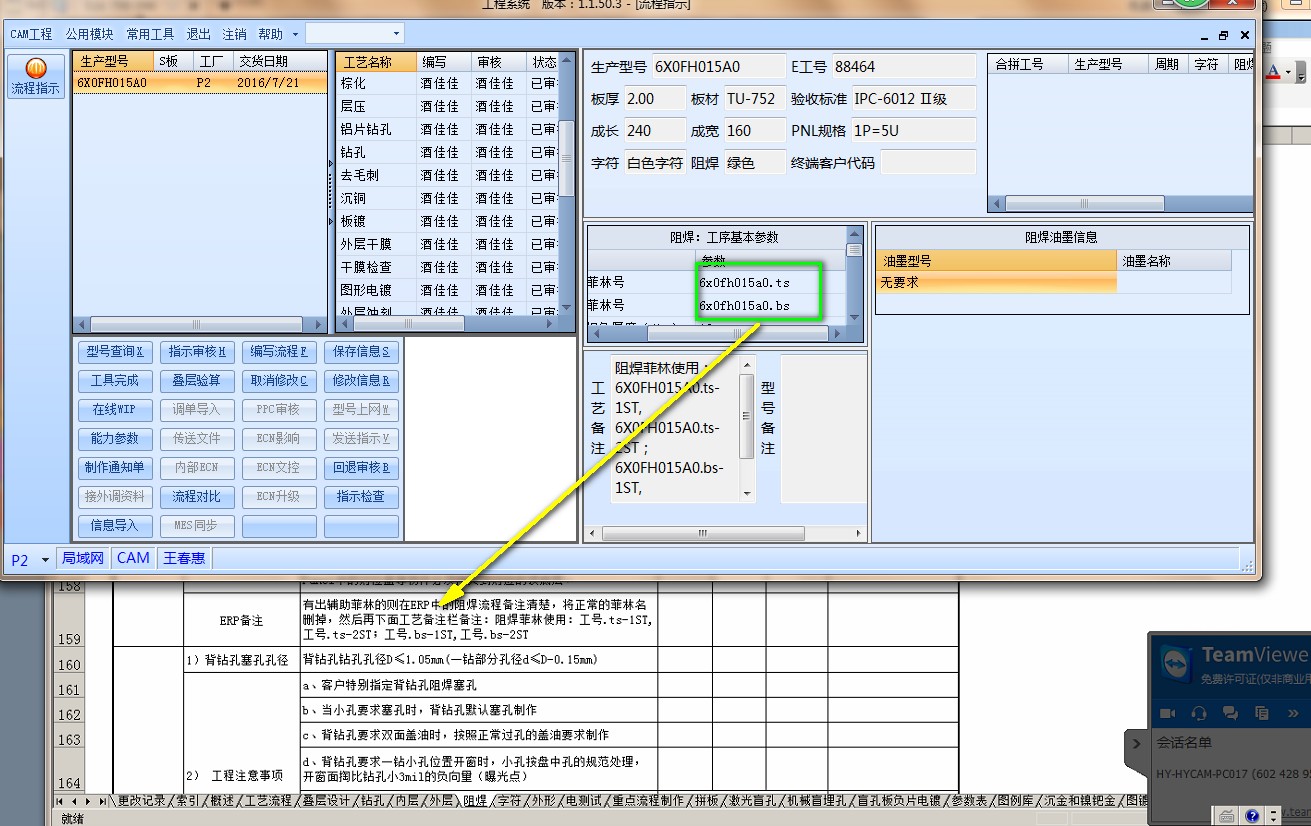Select model row 6X0FH015A0

[200, 83]
